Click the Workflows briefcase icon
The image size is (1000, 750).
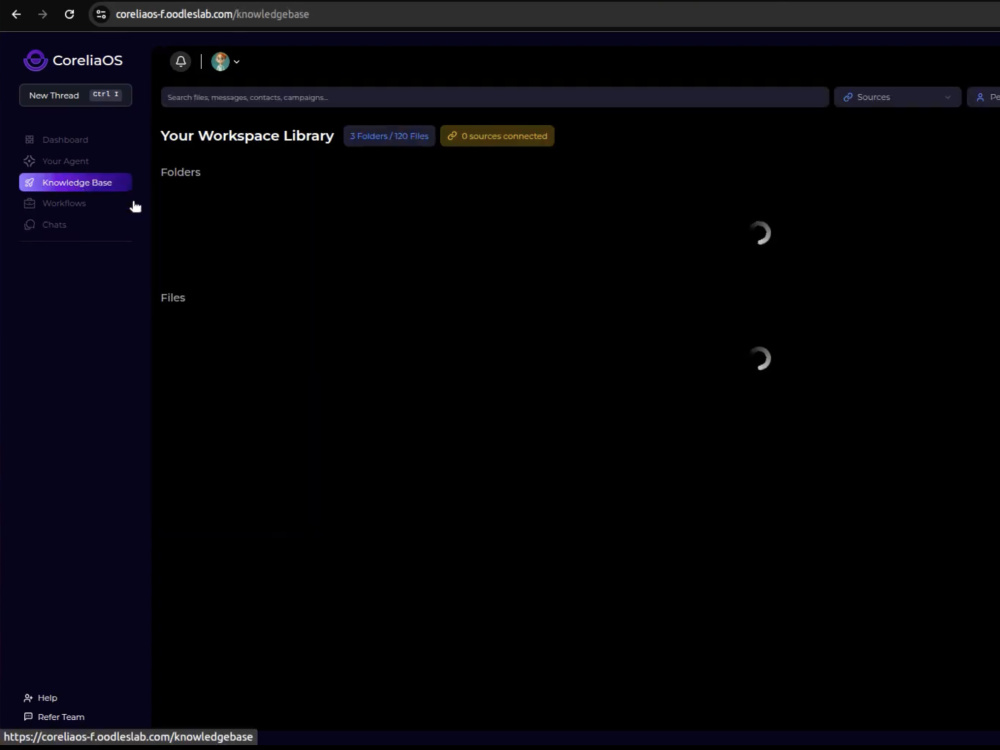(x=29, y=203)
